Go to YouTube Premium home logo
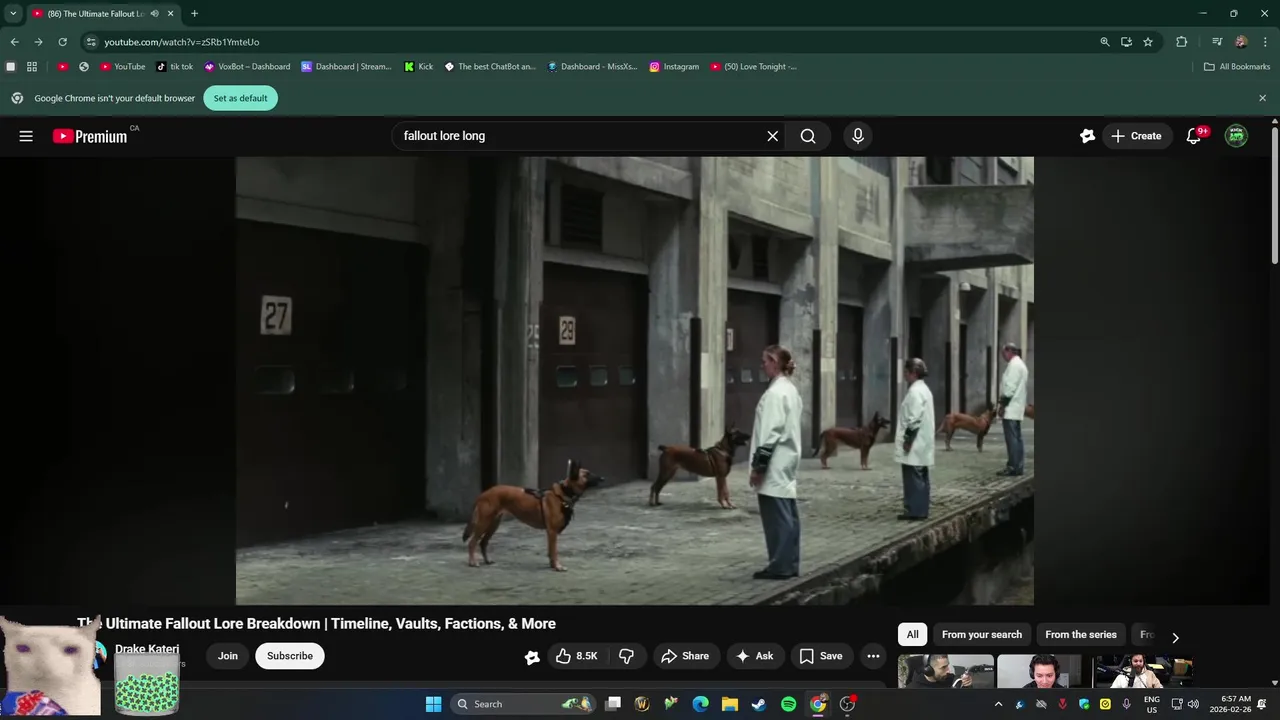Screen dimensions: 1280x720 pyautogui.click(x=91, y=136)
